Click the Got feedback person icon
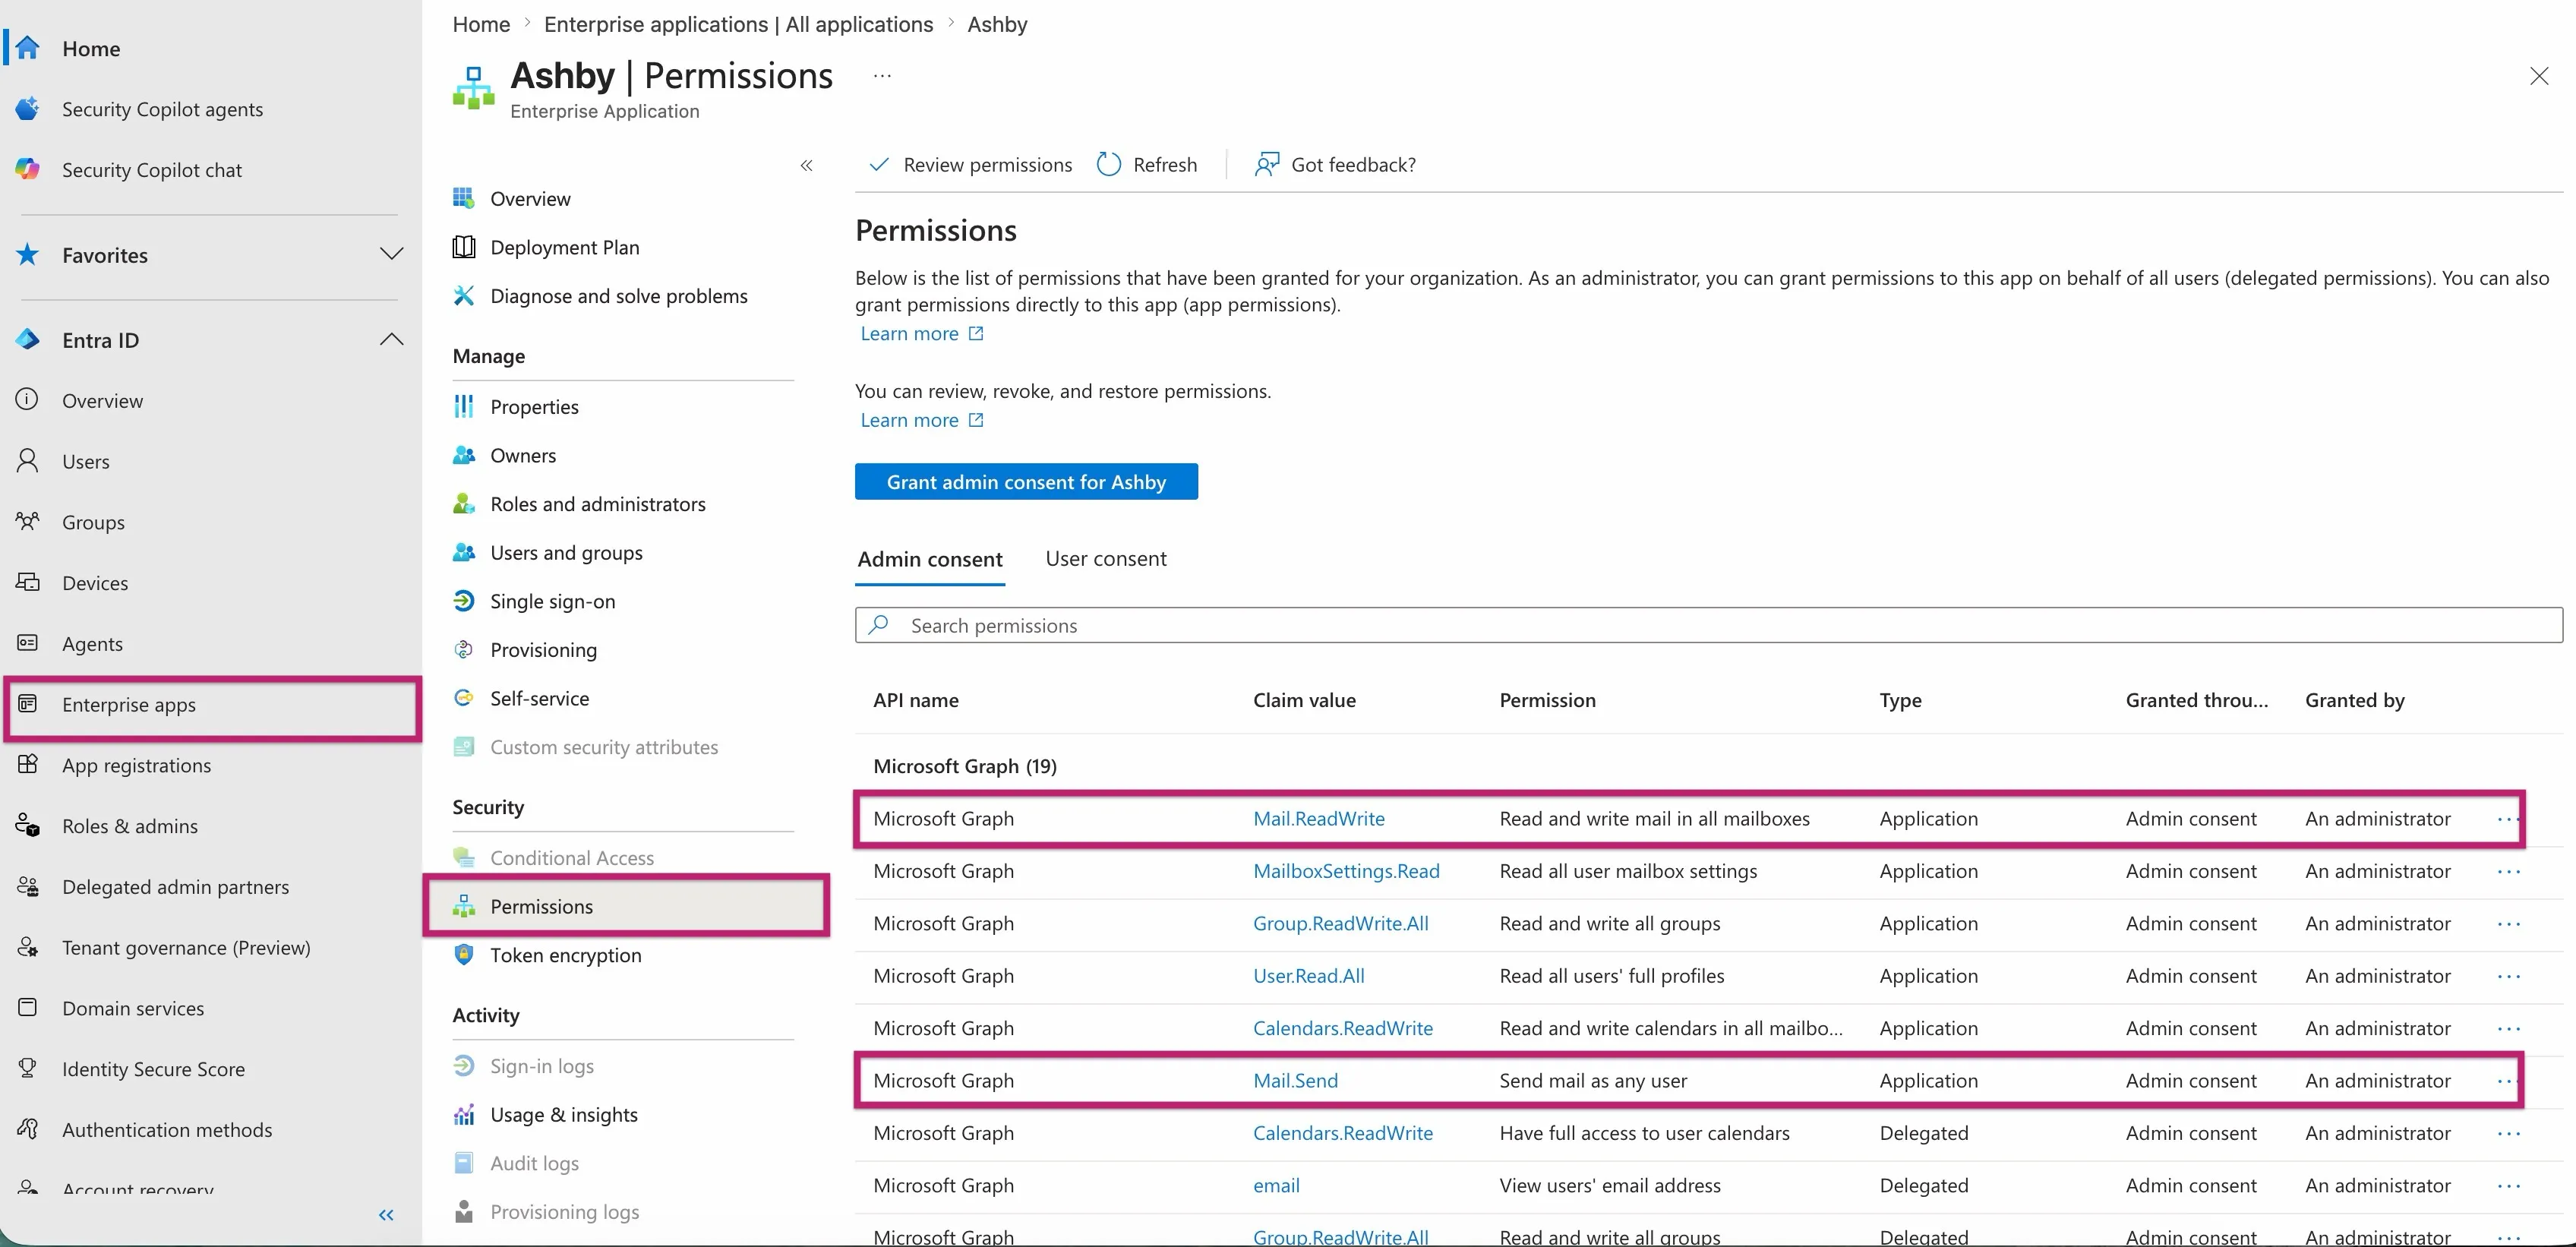Viewport: 2576px width, 1247px height. (x=1267, y=165)
